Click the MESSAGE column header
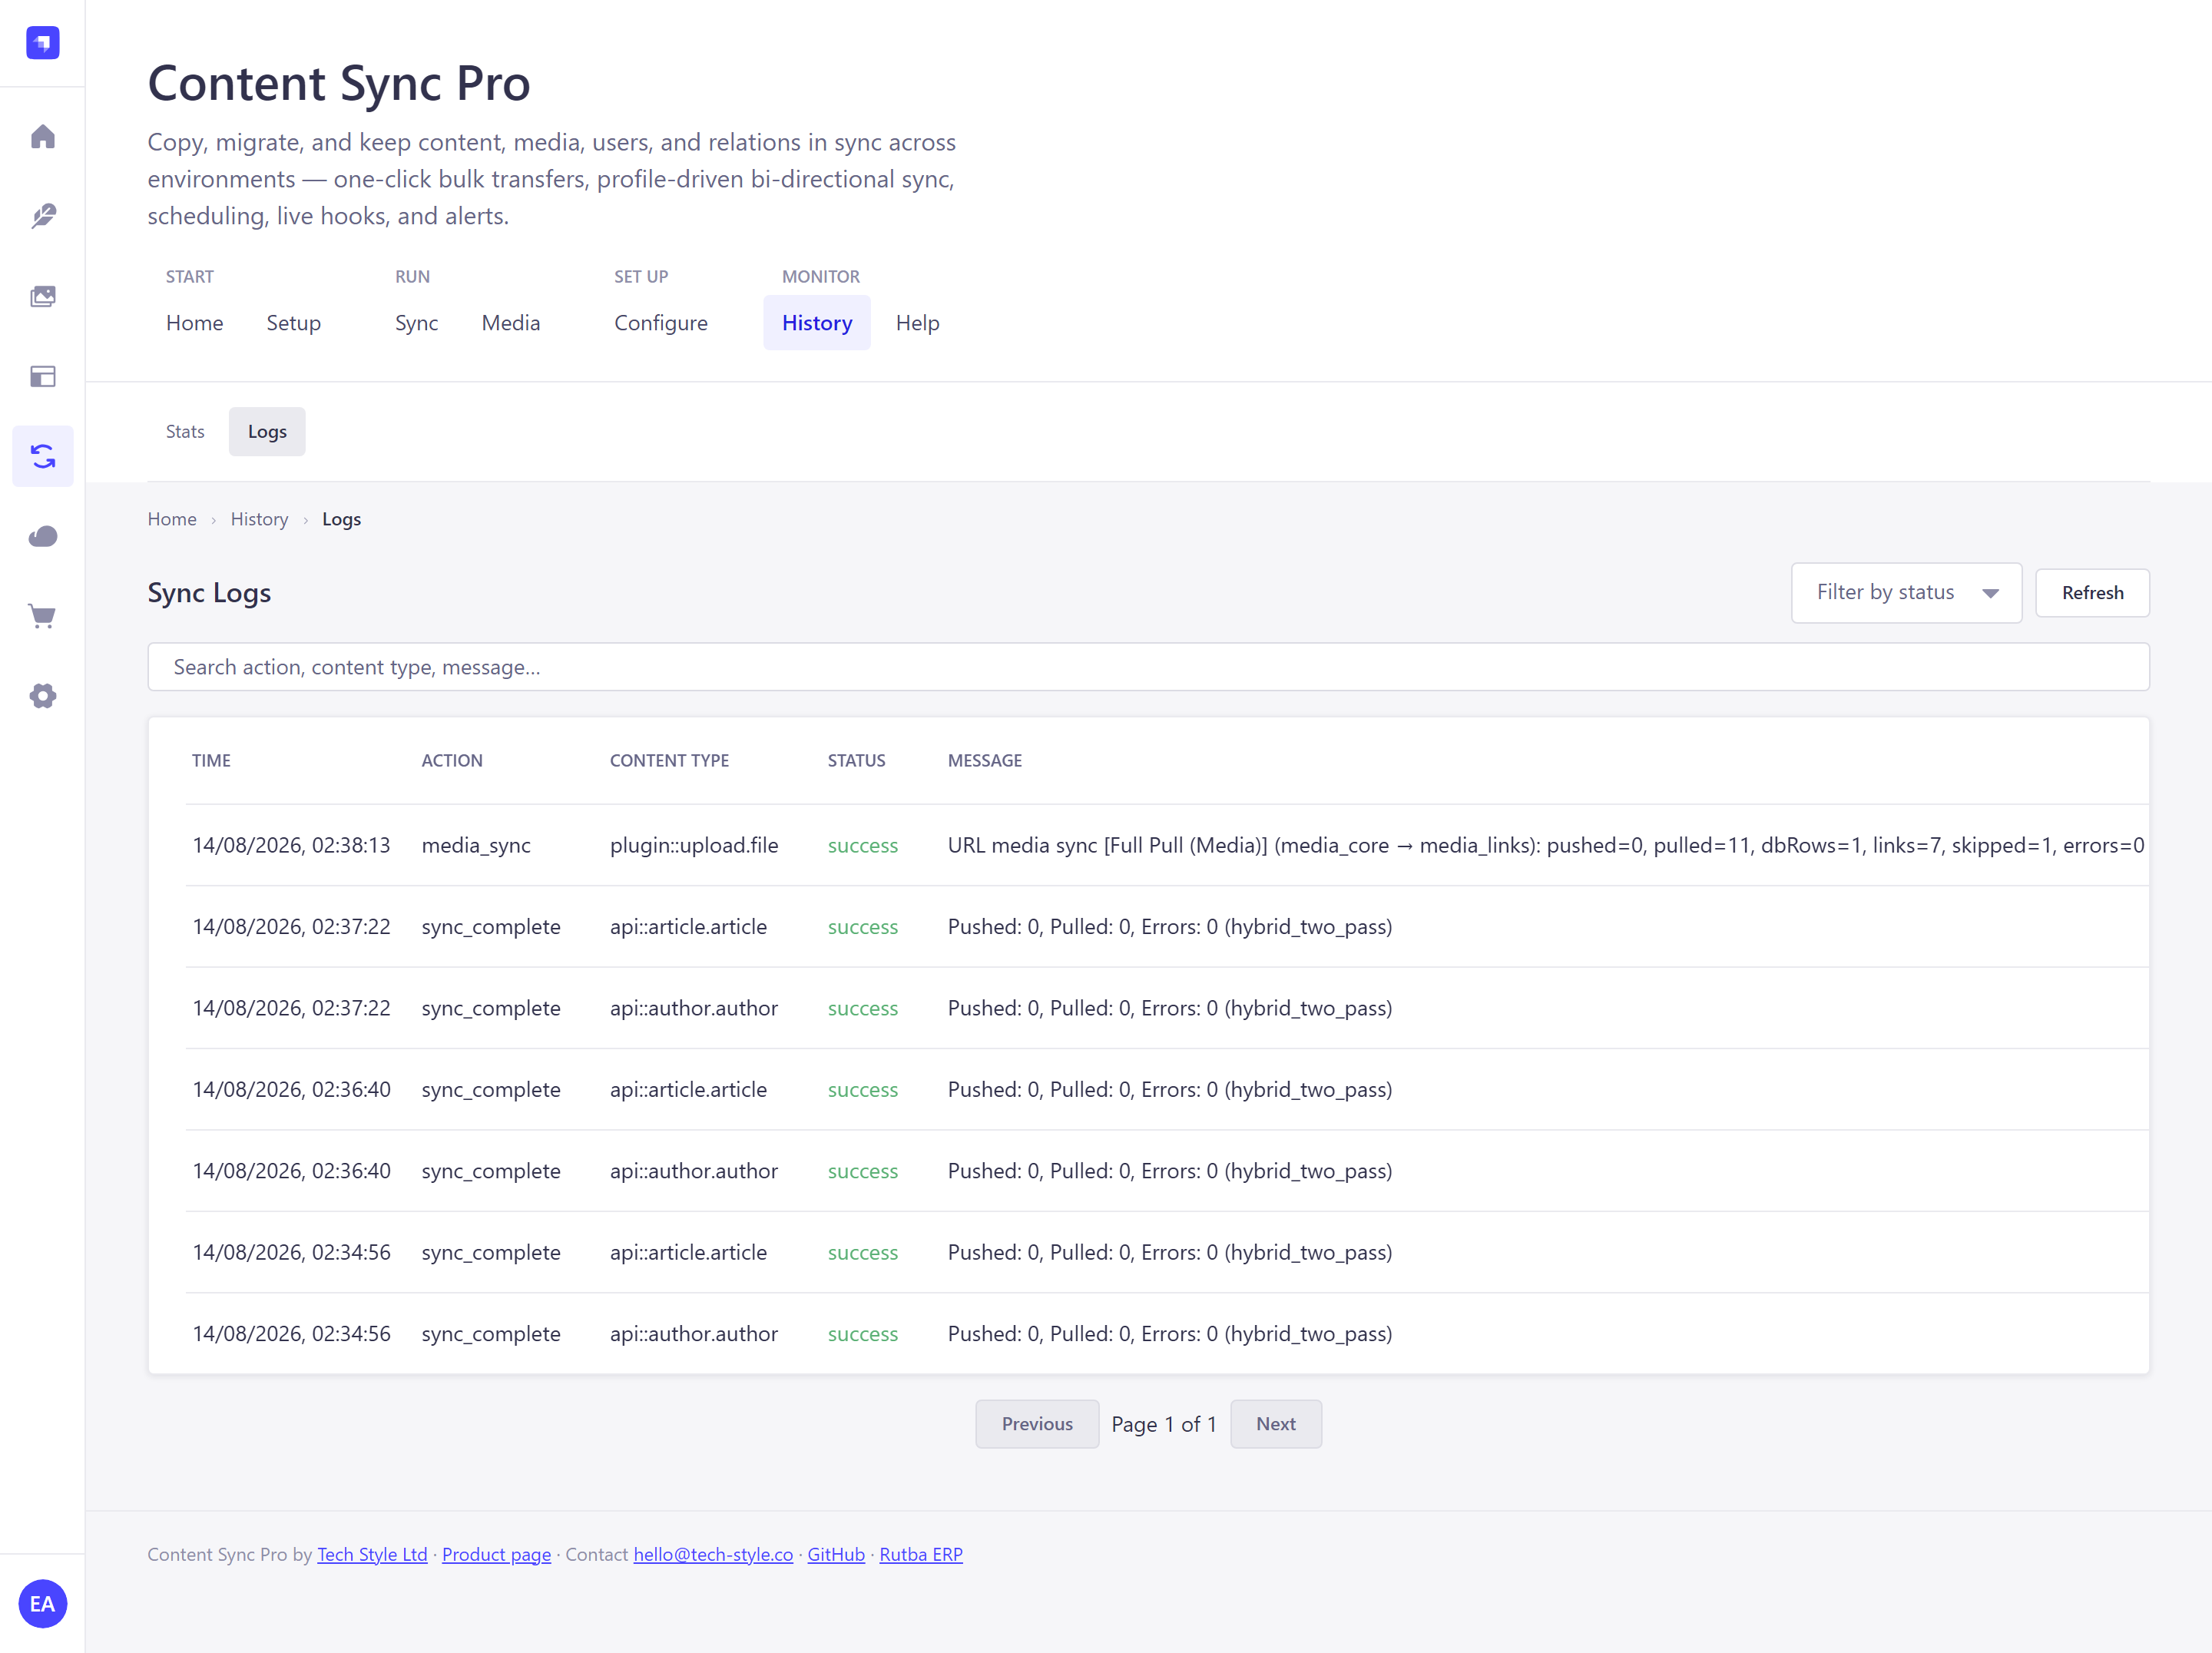Screen dimensions: 2212x1653 click(x=985, y=761)
